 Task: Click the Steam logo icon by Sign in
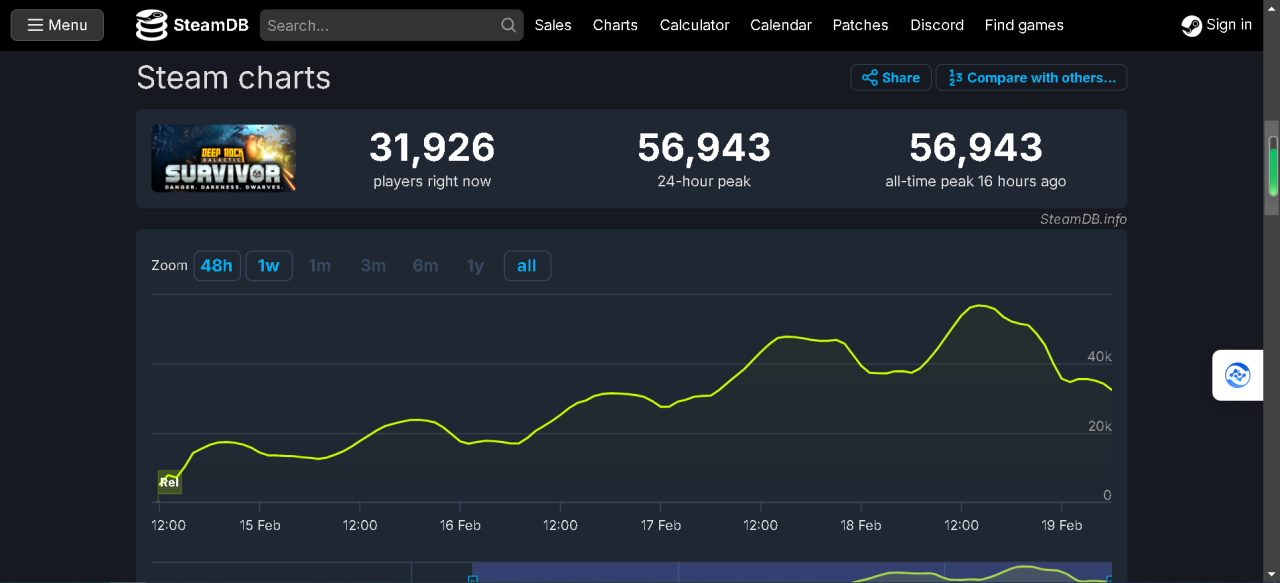[x=1192, y=26]
